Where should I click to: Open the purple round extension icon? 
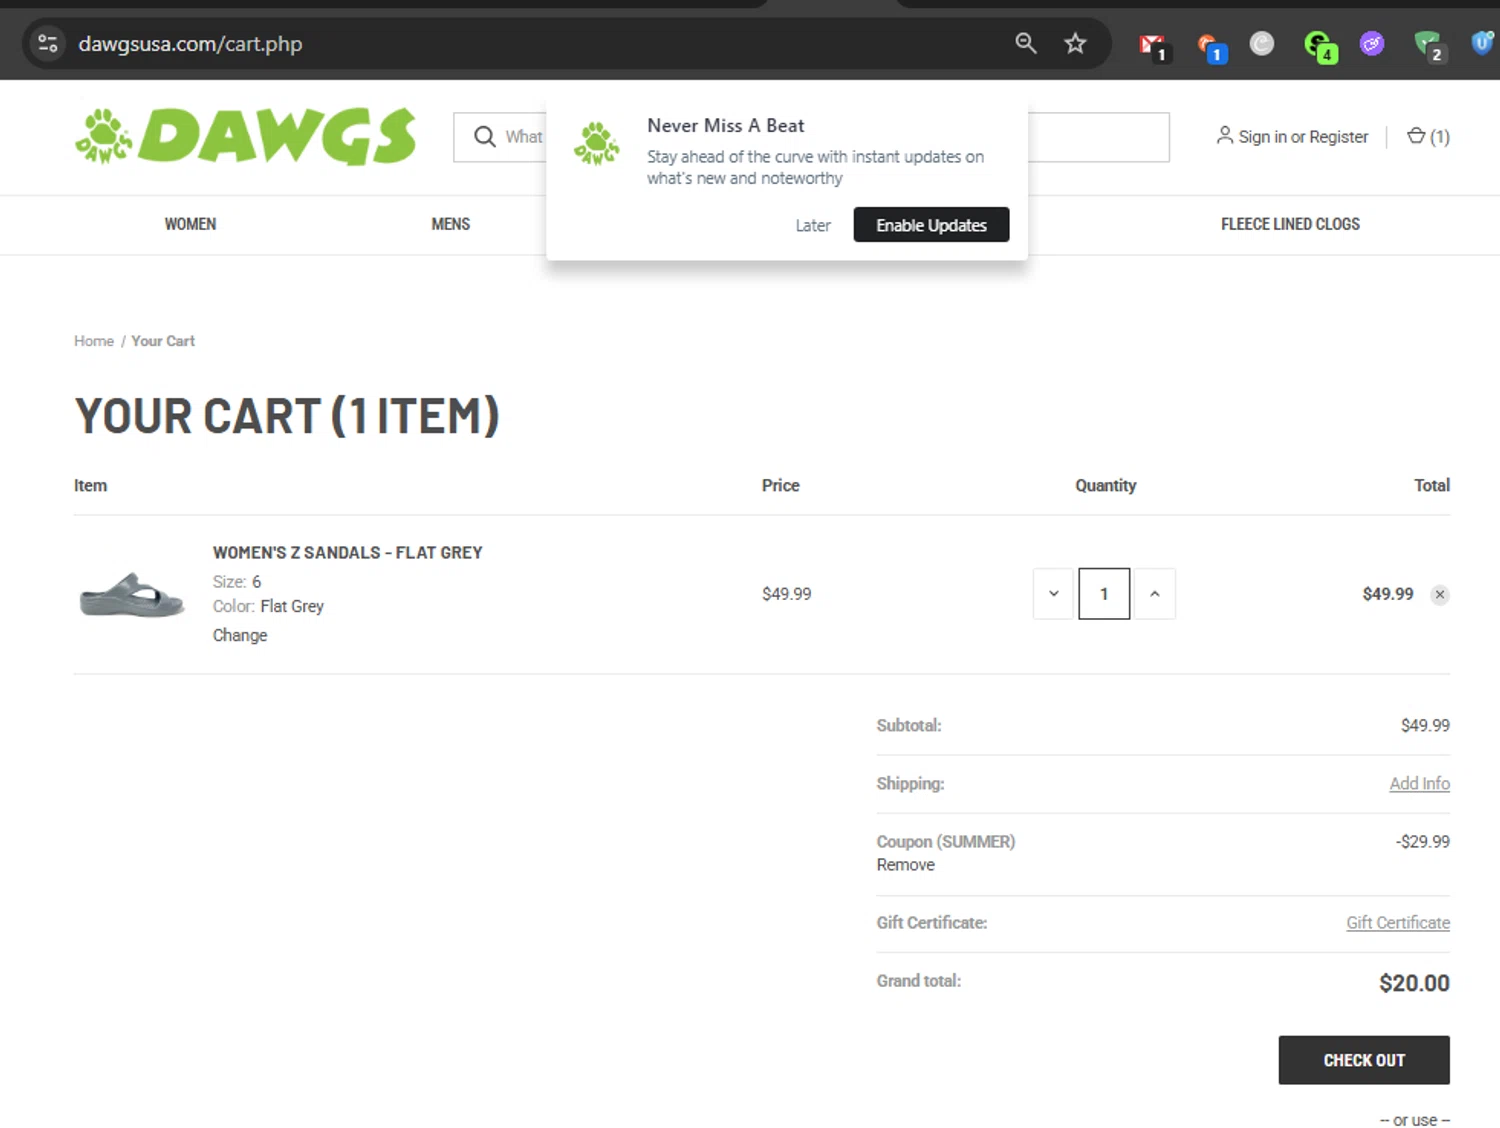click(x=1372, y=44)
